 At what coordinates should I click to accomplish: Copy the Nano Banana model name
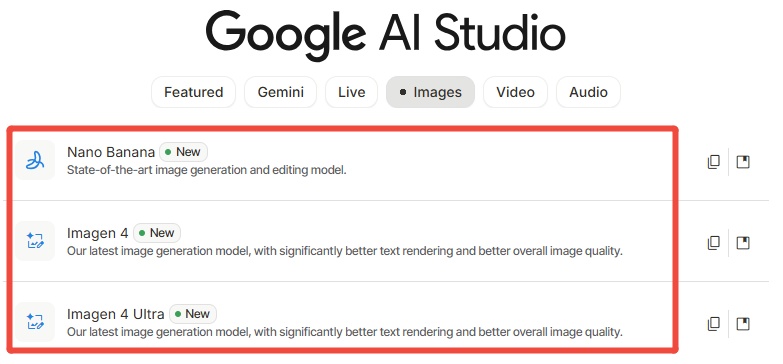(714, 162)
